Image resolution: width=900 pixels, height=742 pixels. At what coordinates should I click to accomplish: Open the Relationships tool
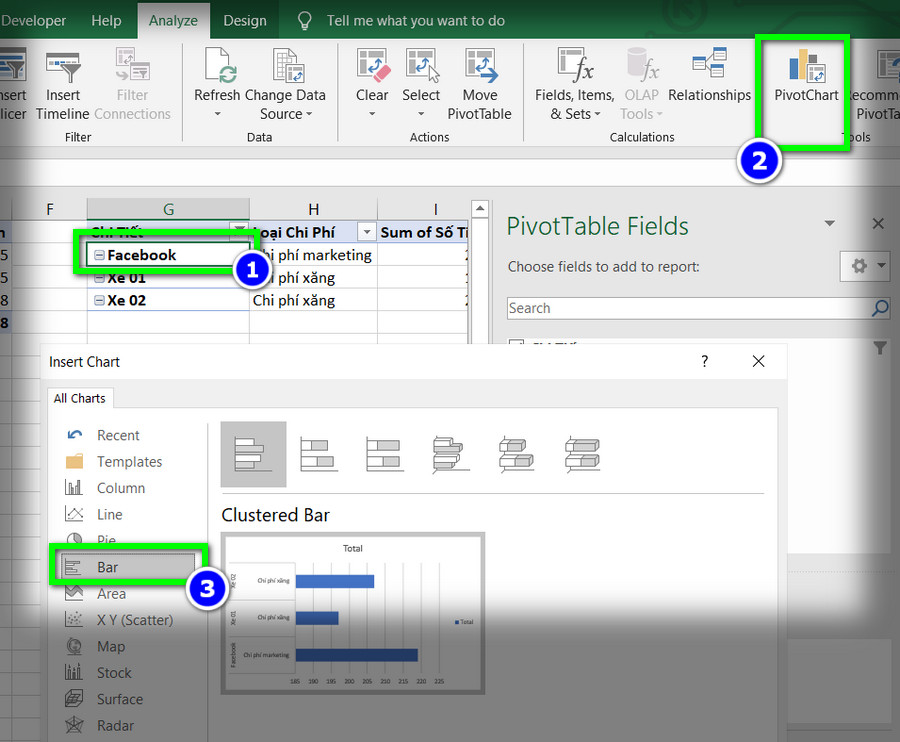[x=709, y=76]
